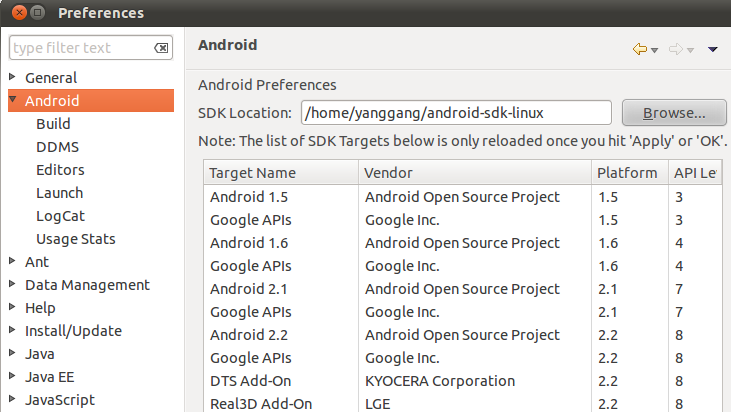Focus the filter text search box
731x412 pixels.
80,48
